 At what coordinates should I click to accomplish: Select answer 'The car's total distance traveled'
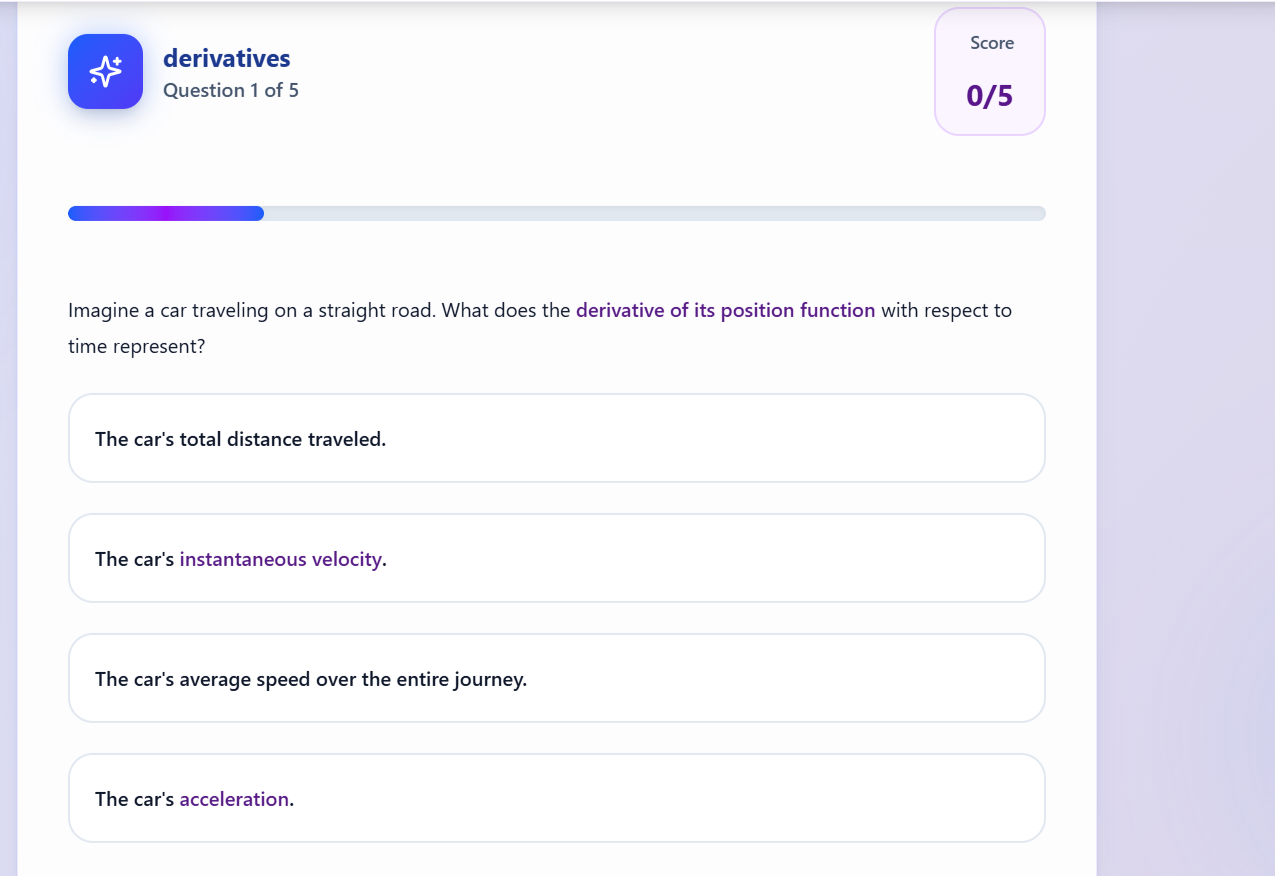556,438
